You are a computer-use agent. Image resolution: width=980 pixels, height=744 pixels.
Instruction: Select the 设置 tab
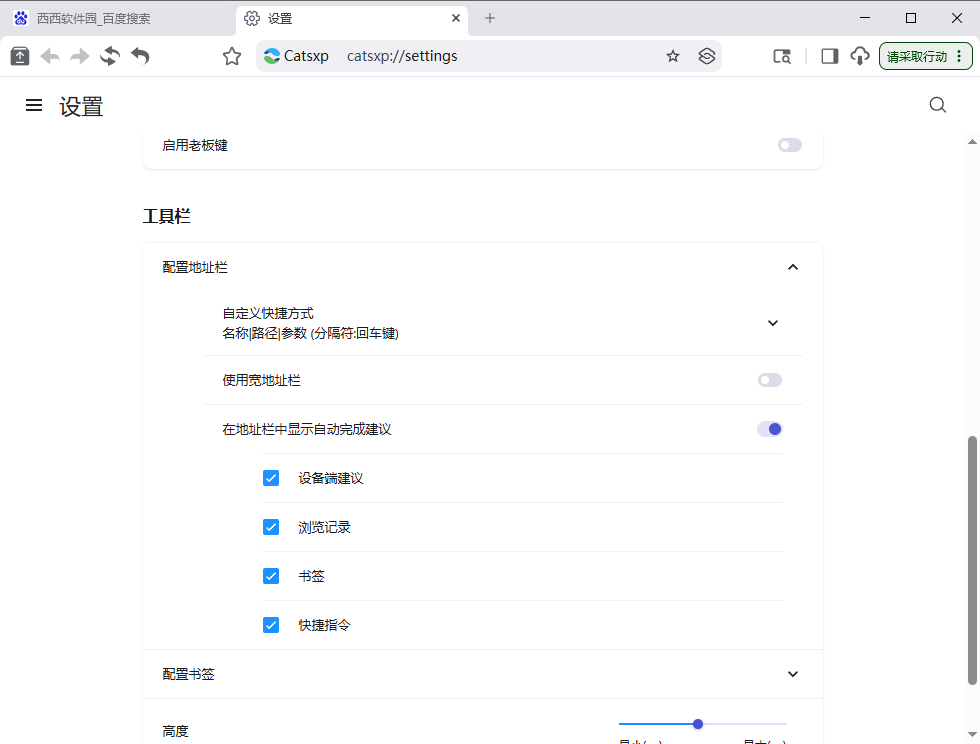351,18
